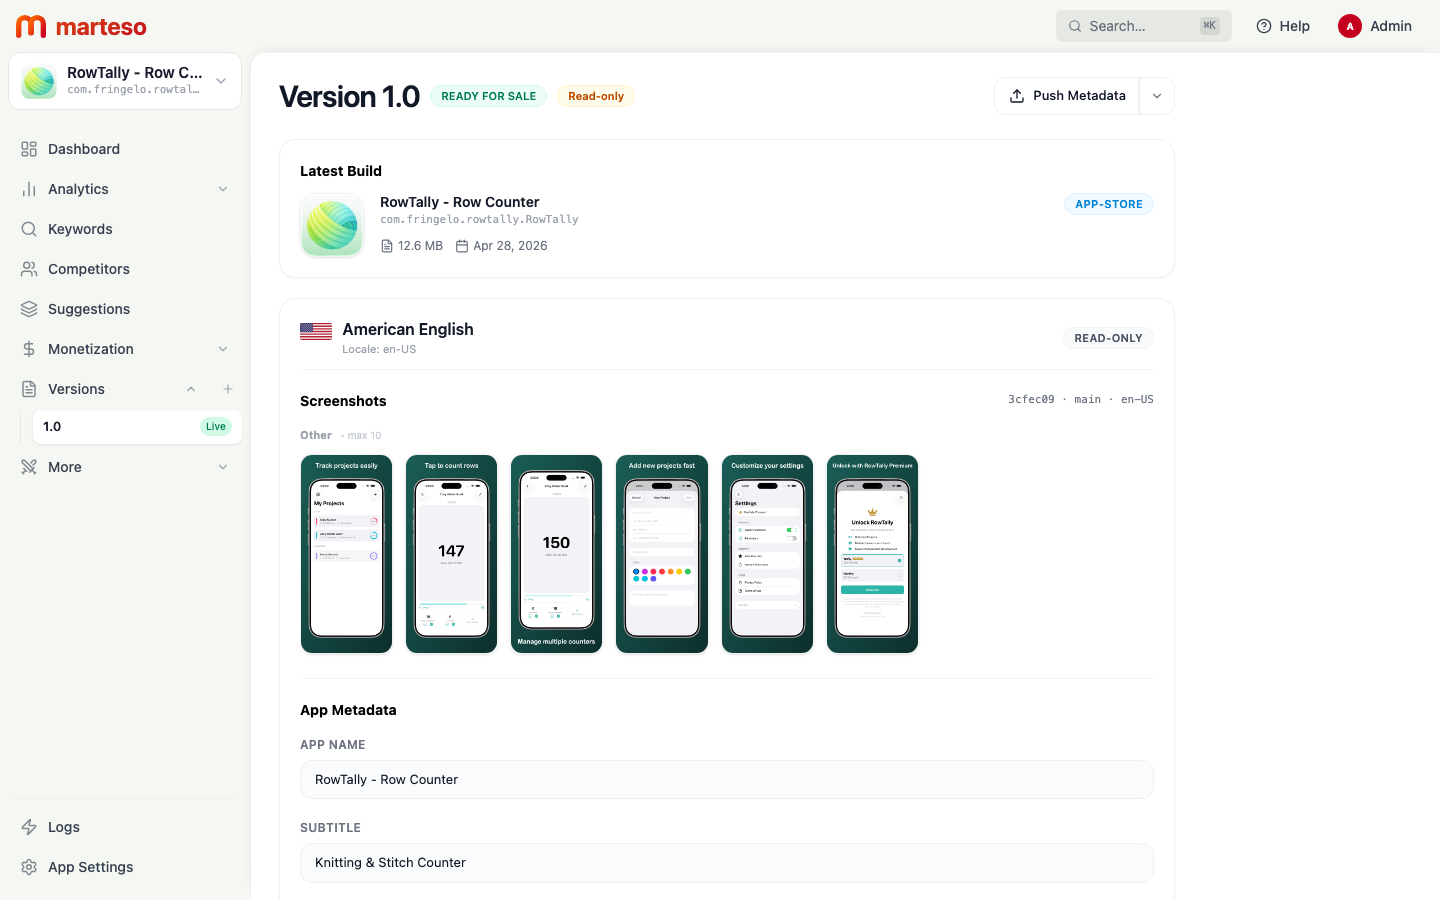
Task: Click the Admin account label
Action: 1391,26
